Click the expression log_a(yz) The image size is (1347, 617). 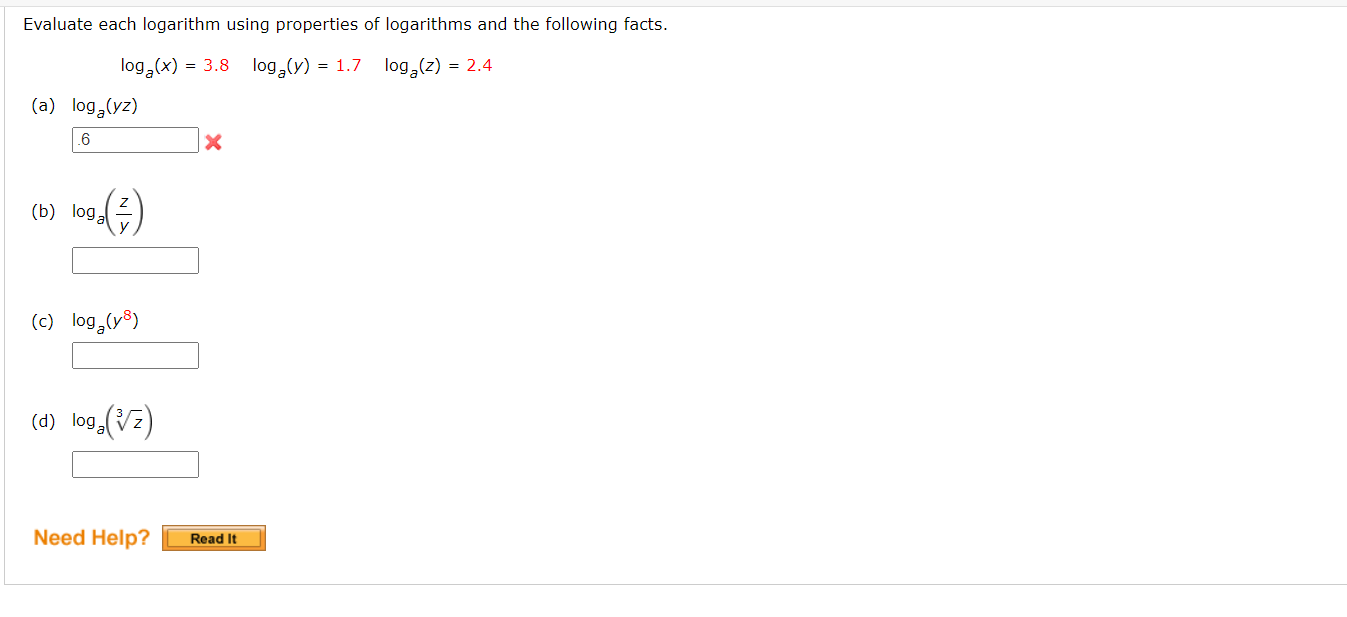[104, 105]
